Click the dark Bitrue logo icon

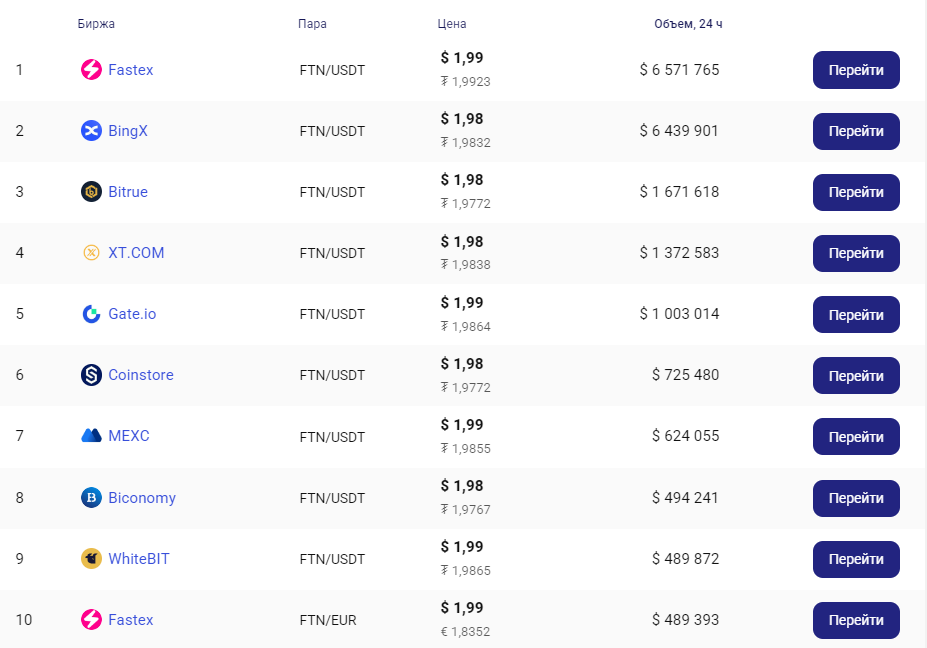pyautogui.click(x=91, y=192)
